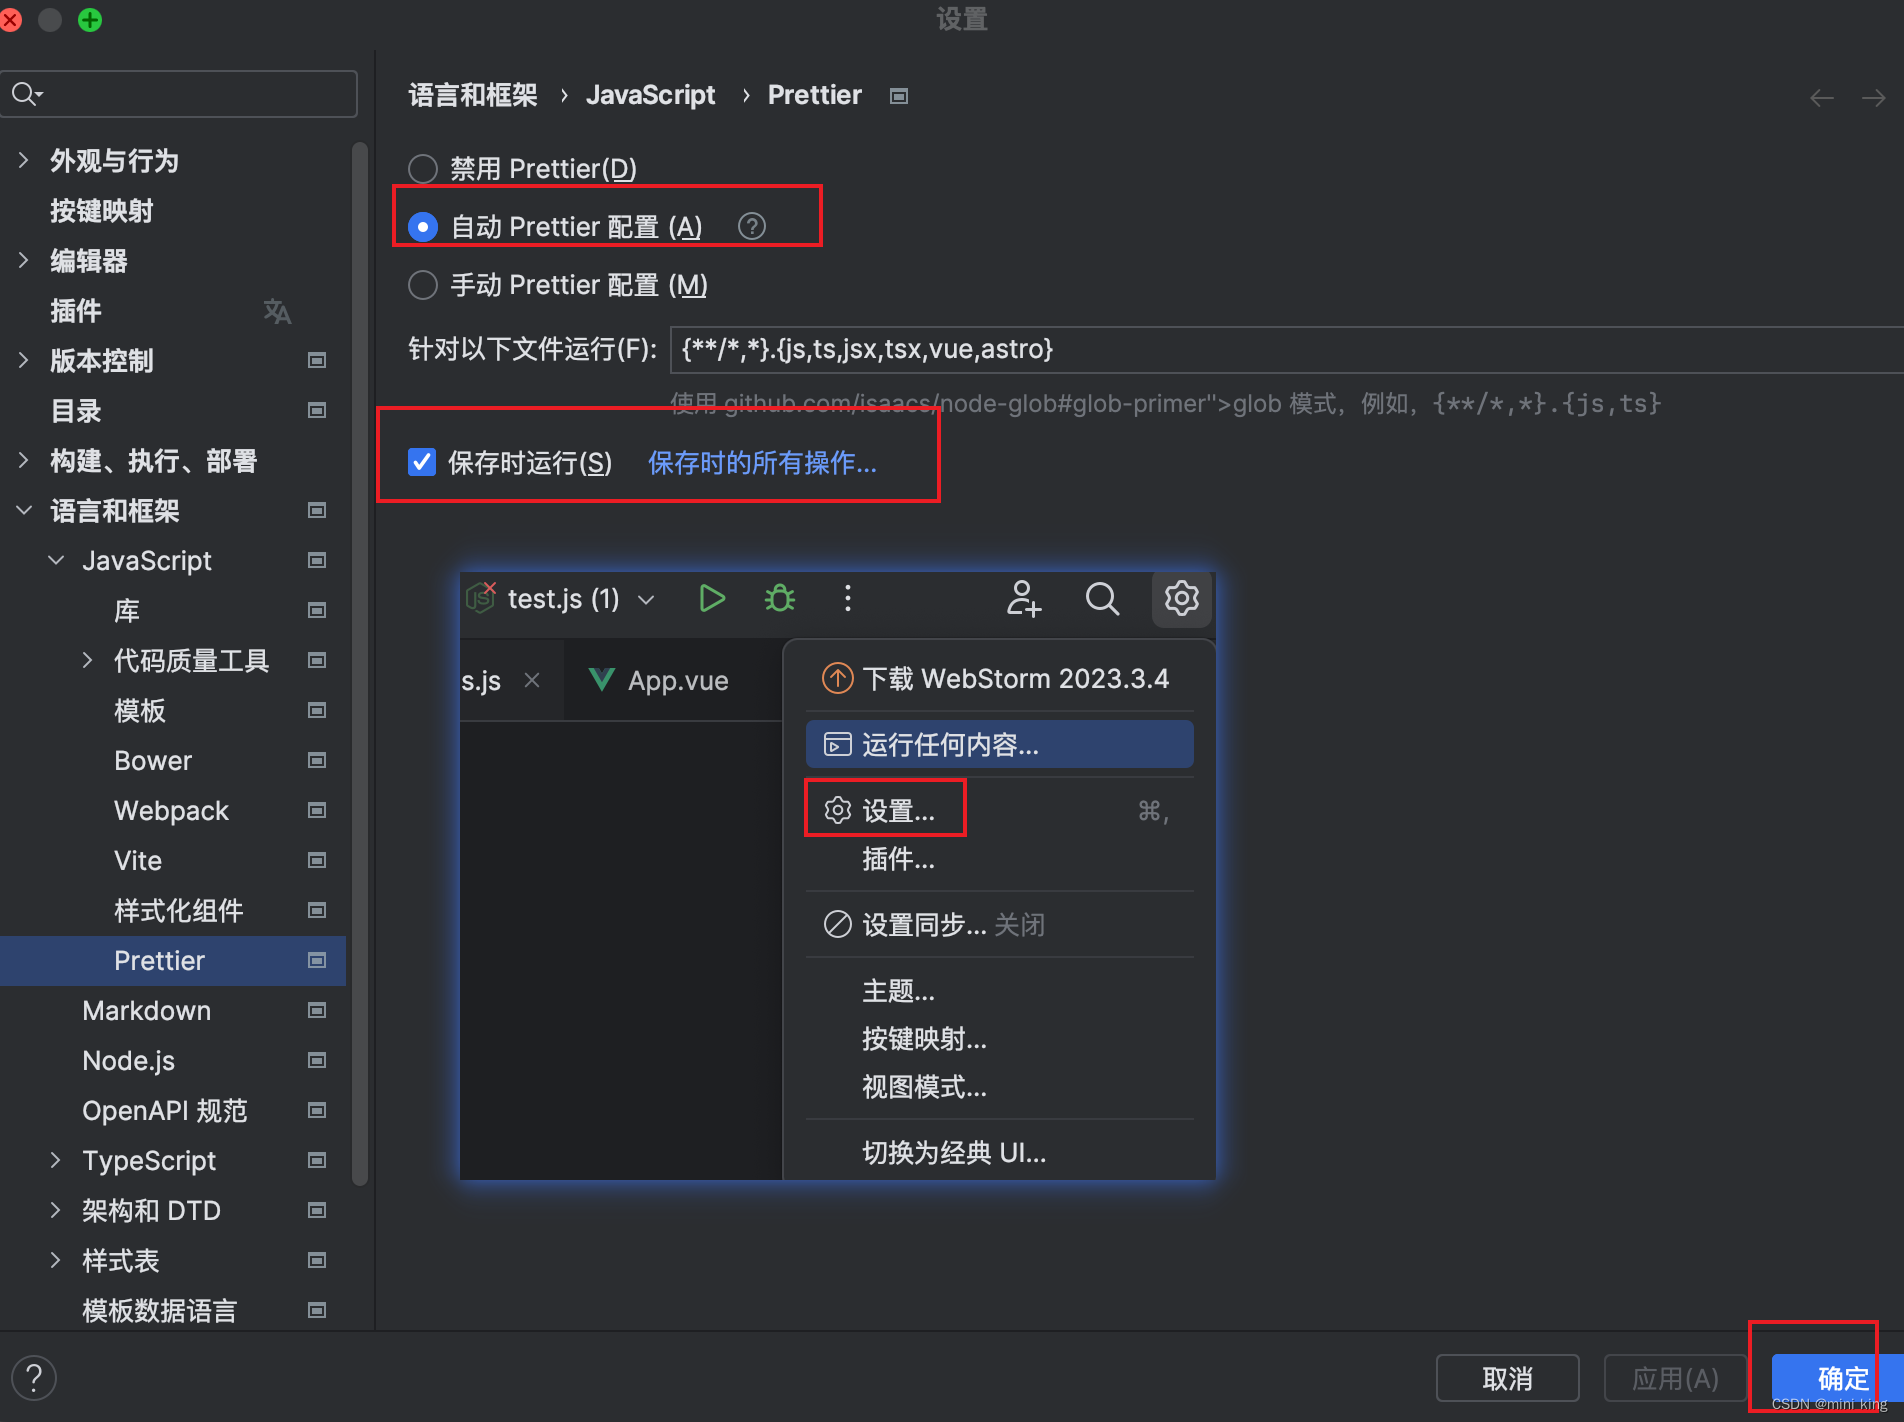Open the test.js run configuration dropdown
The width and height of the screenshot is (1904, 1422).
click(646, 600)
